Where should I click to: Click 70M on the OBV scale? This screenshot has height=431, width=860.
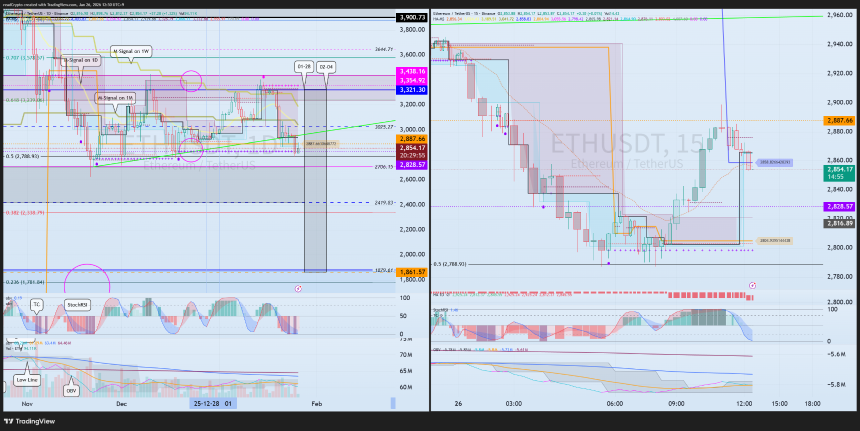(x=406, y=355)
